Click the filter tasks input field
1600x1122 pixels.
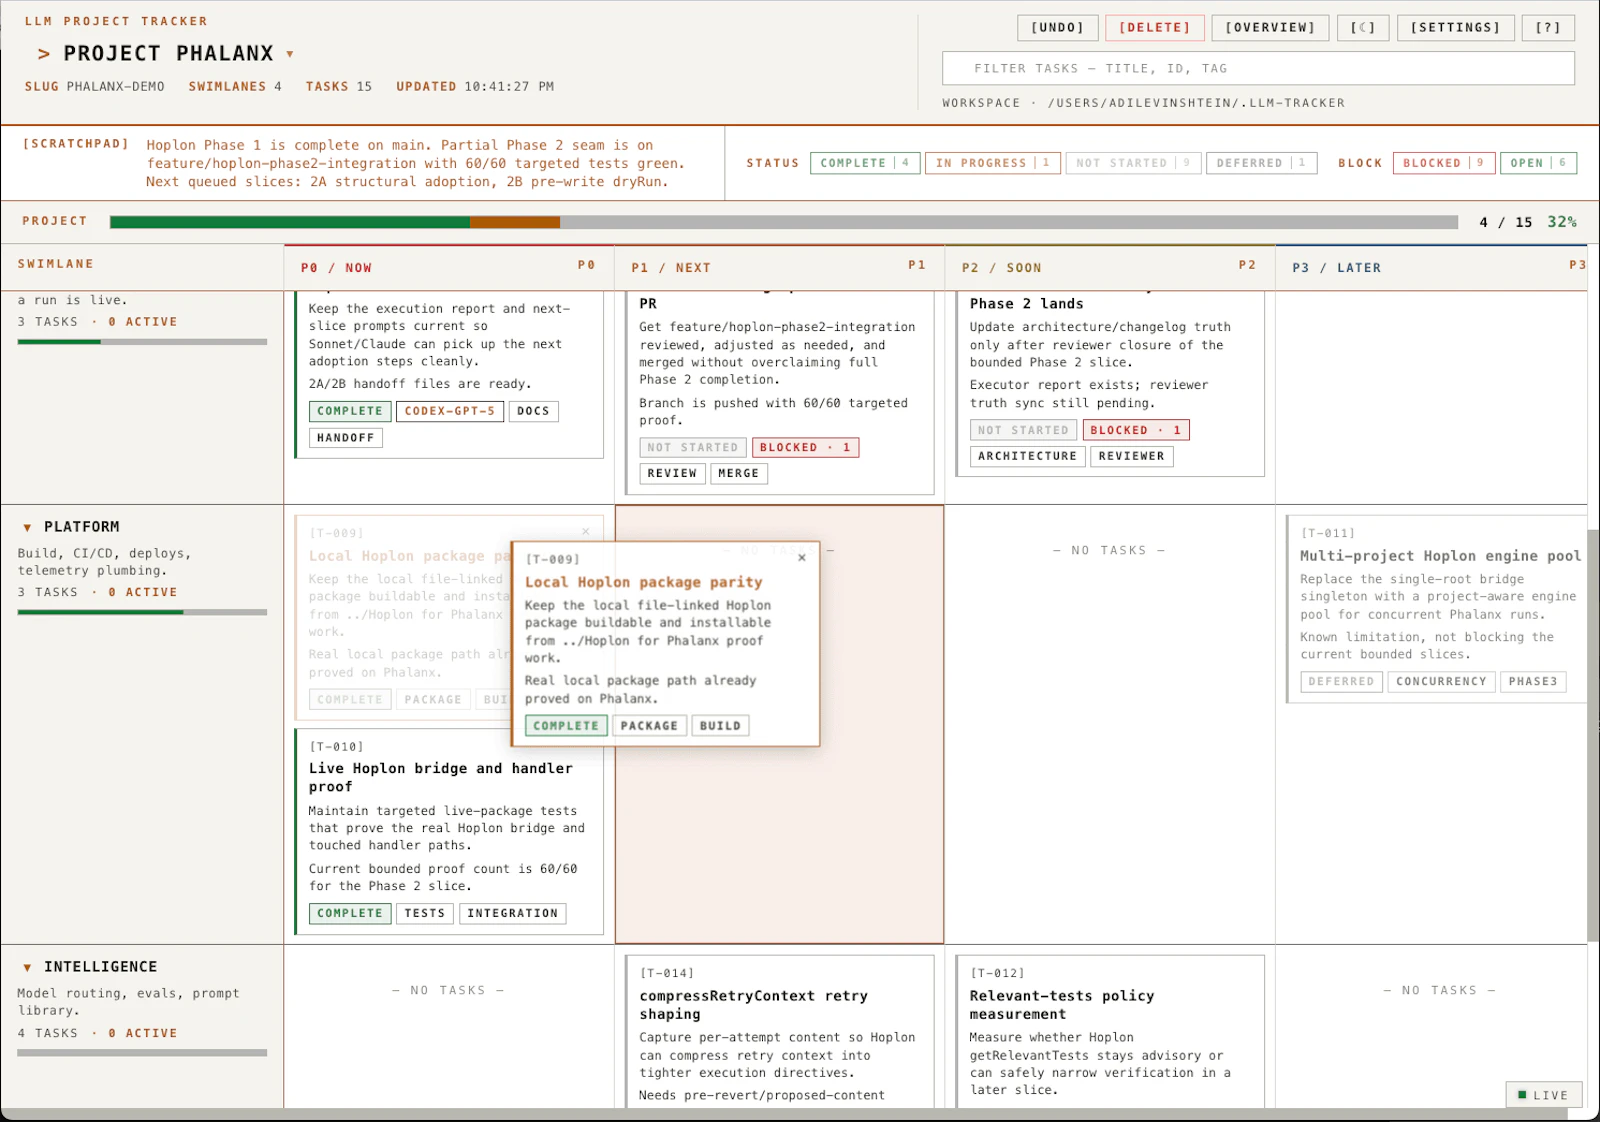1260,68
